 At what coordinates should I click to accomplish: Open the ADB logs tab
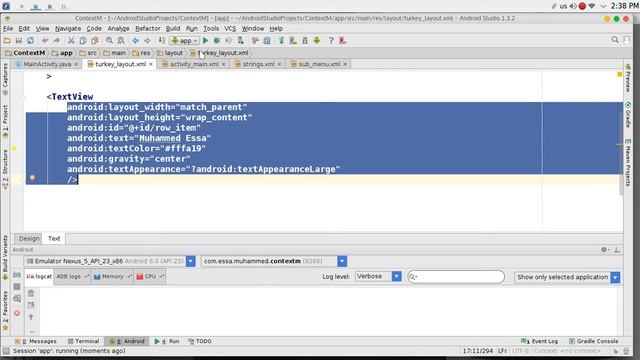tap(72, 276)
